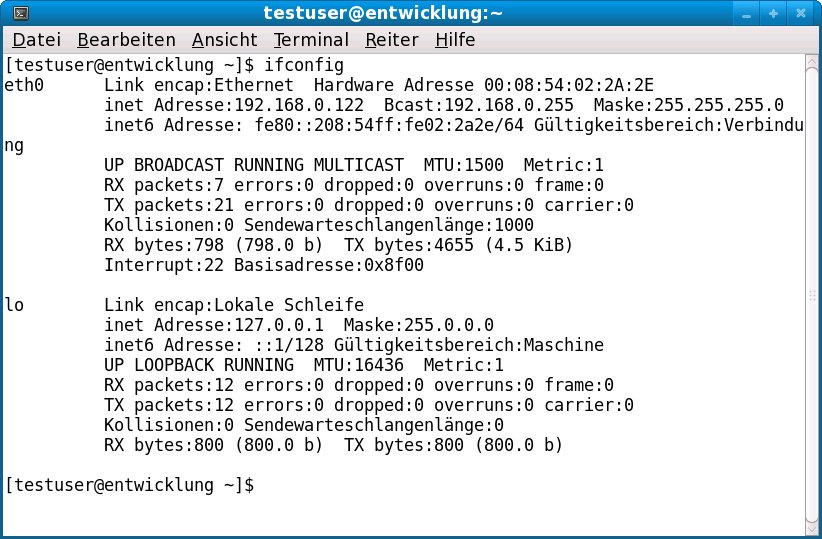Click the scrollbar down arrow

coord(812,528)
